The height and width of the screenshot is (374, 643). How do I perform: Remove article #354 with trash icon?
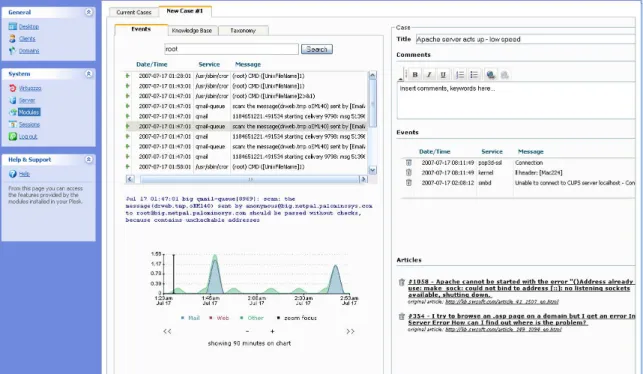tap(401, 316)
